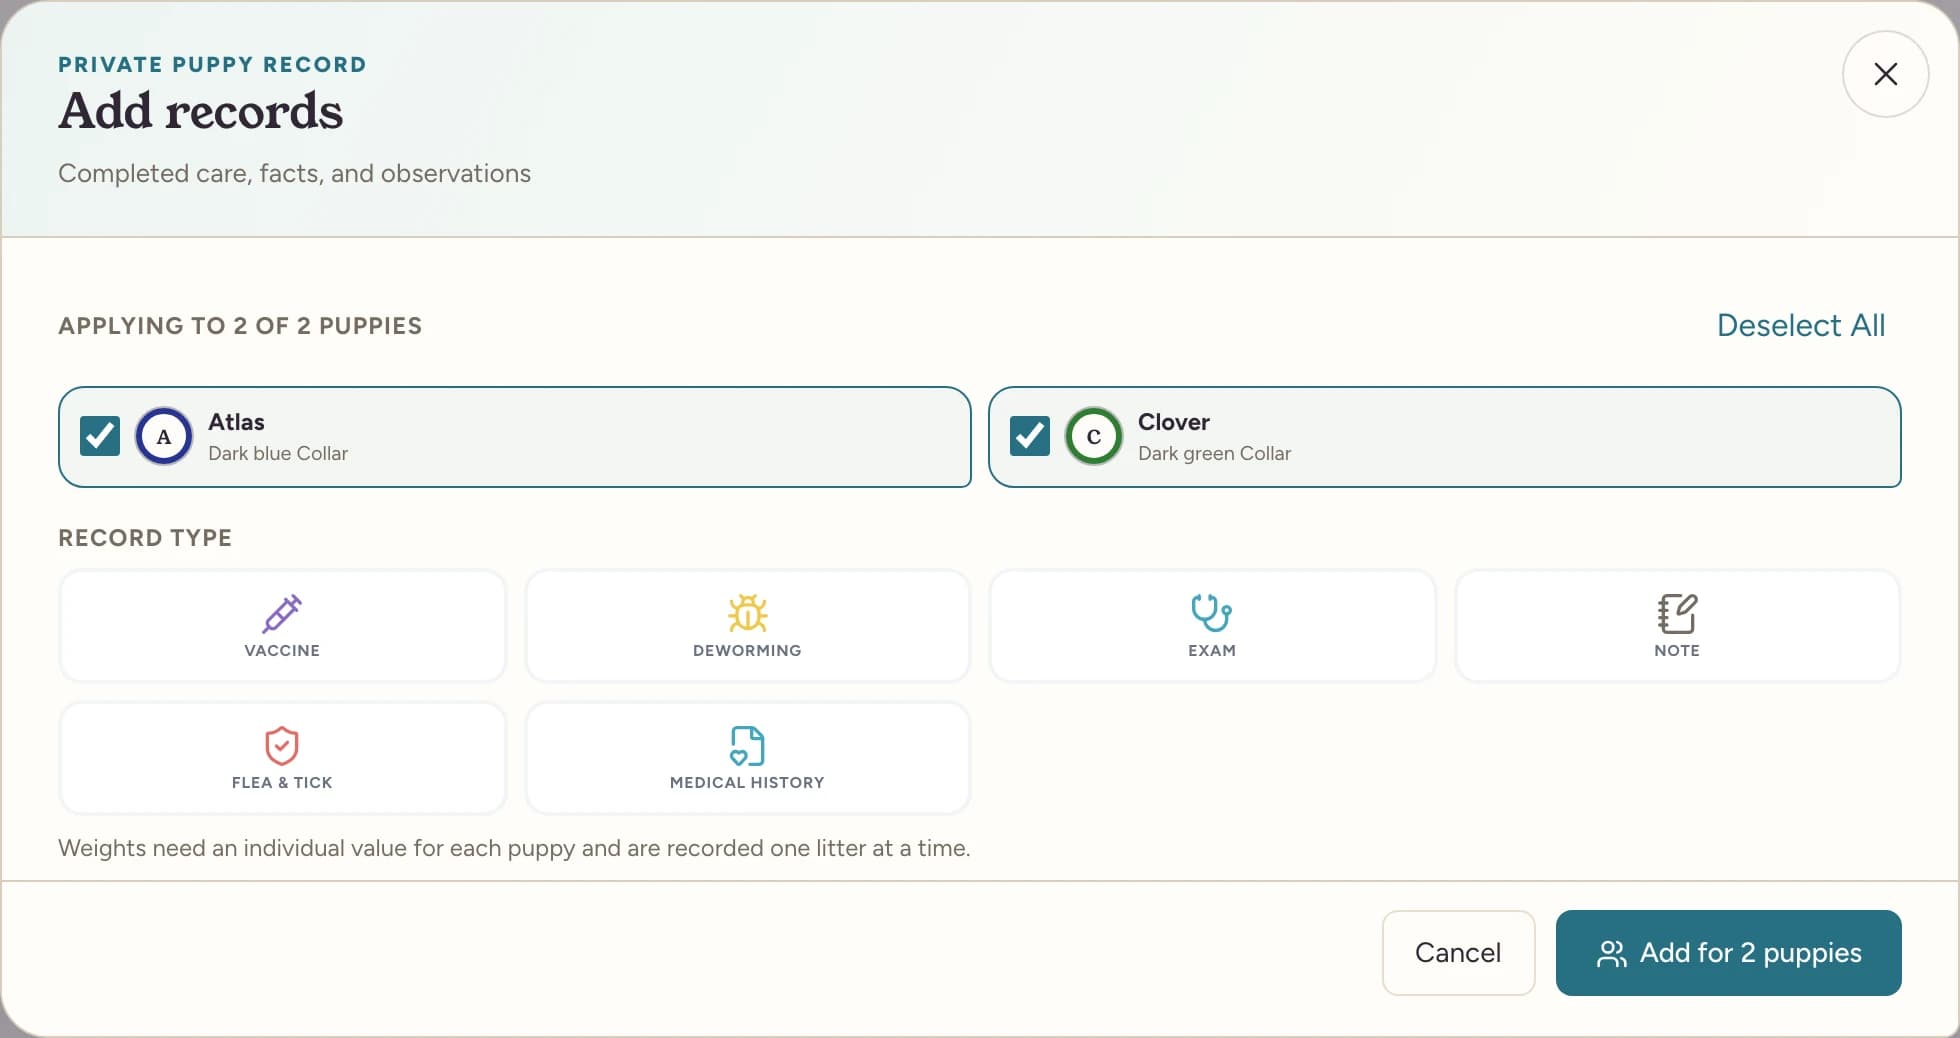
Task: Click the VACCINE label text
Action: [x=282, y=650]
